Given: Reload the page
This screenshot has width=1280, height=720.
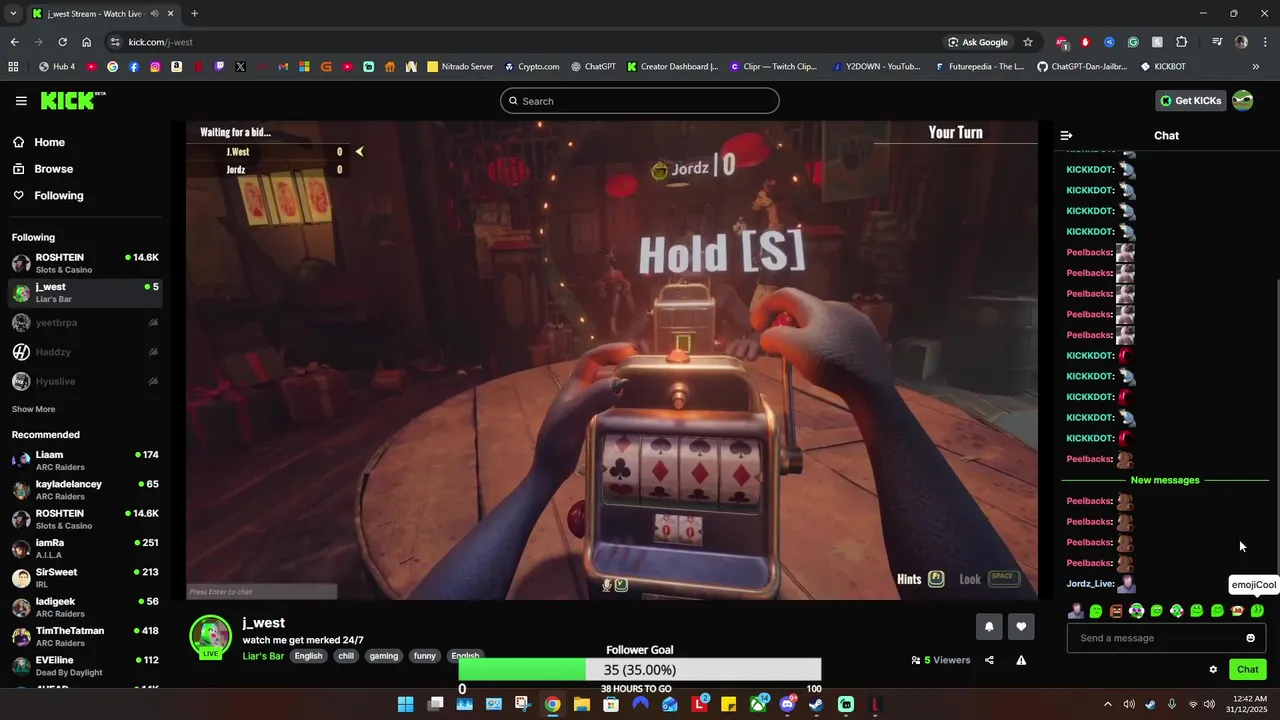Looking at the screenshot, I should tap(62, 42).
